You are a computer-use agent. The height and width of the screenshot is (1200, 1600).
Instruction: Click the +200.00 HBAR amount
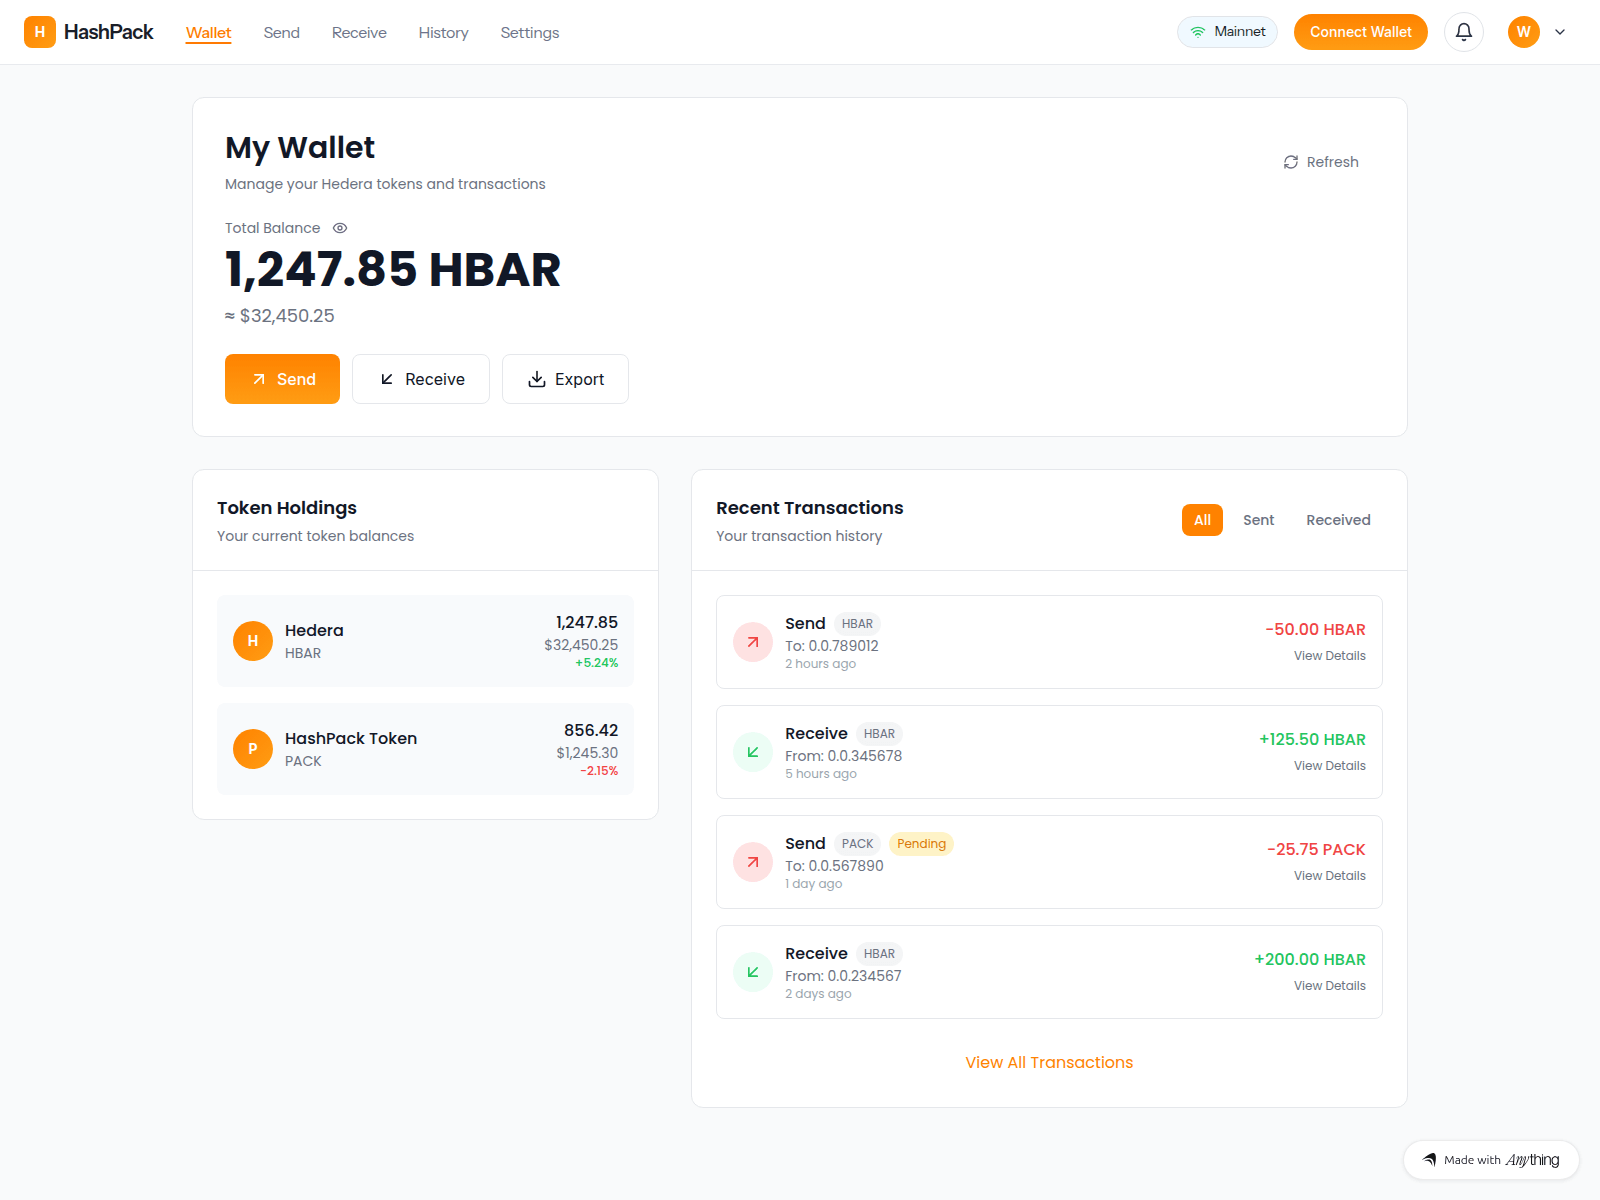pos(1310,960)
